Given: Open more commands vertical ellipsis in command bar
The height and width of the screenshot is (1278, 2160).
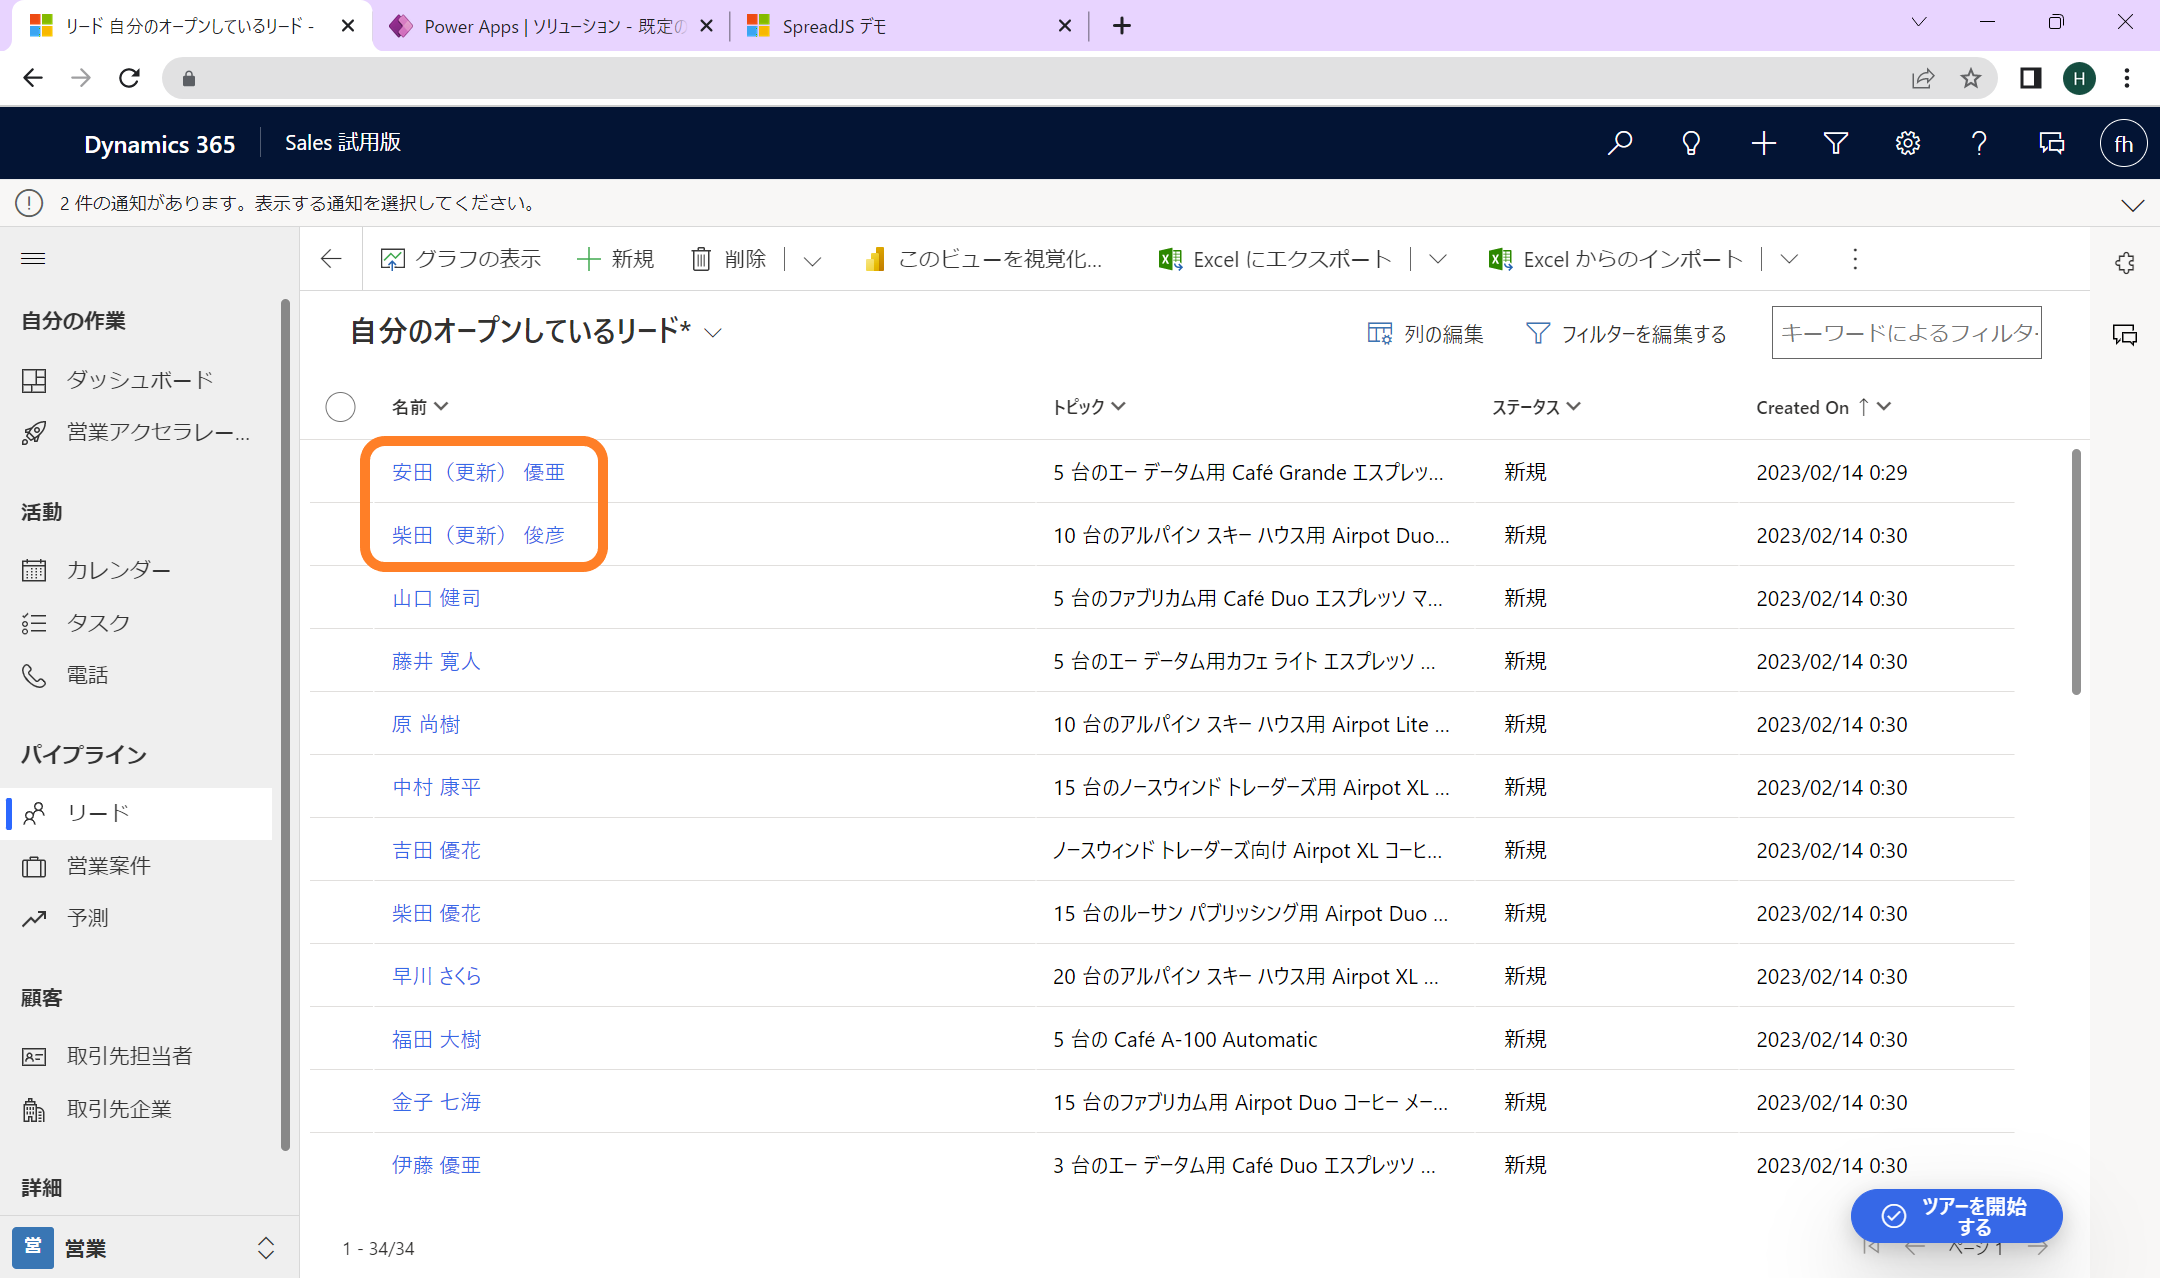Looking at the screenshot, I should click(1855, 259).
